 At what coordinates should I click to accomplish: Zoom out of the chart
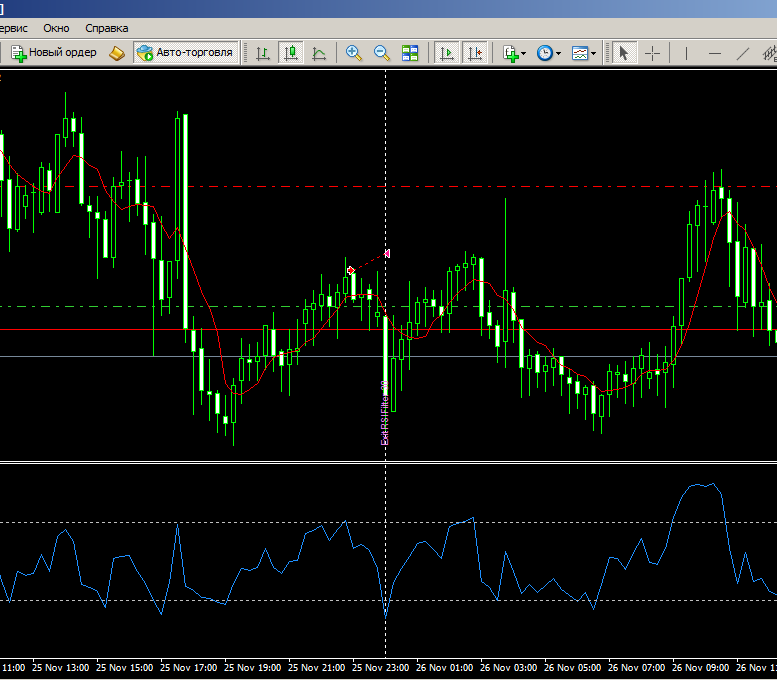click(x=382, y=53)
